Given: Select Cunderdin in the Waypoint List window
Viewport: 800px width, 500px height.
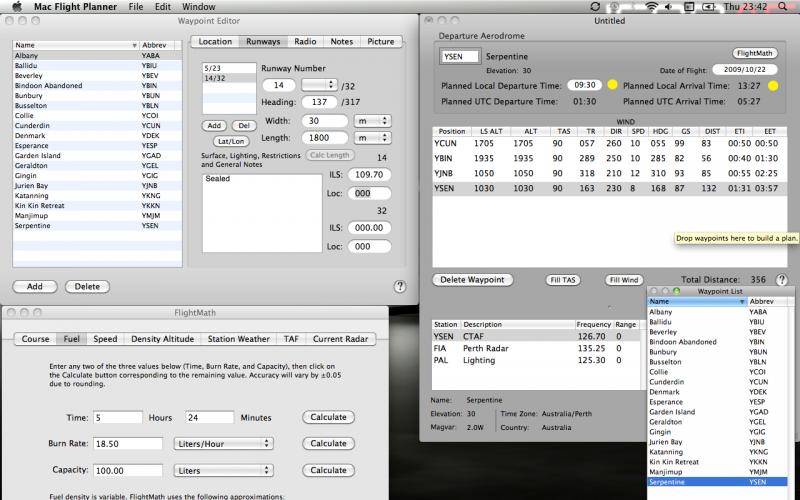Looking at the screenshot, I should click(x=717, y=382).
